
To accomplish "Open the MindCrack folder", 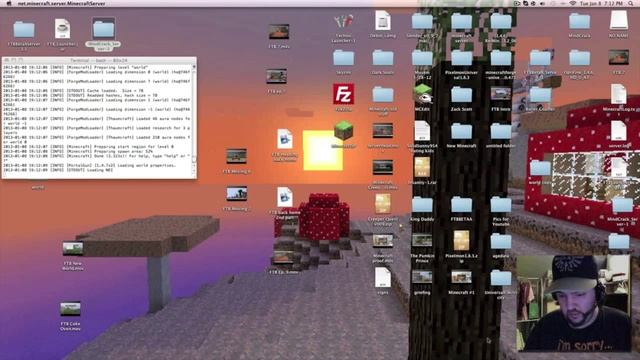I will (579, 21).
